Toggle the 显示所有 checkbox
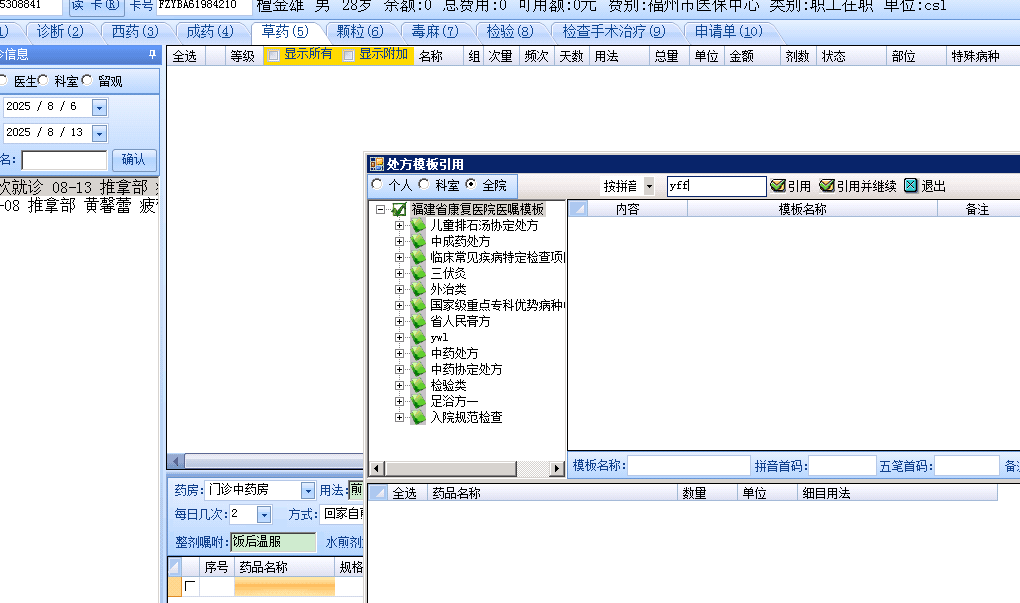1020x603 pixels. [274, 56]
